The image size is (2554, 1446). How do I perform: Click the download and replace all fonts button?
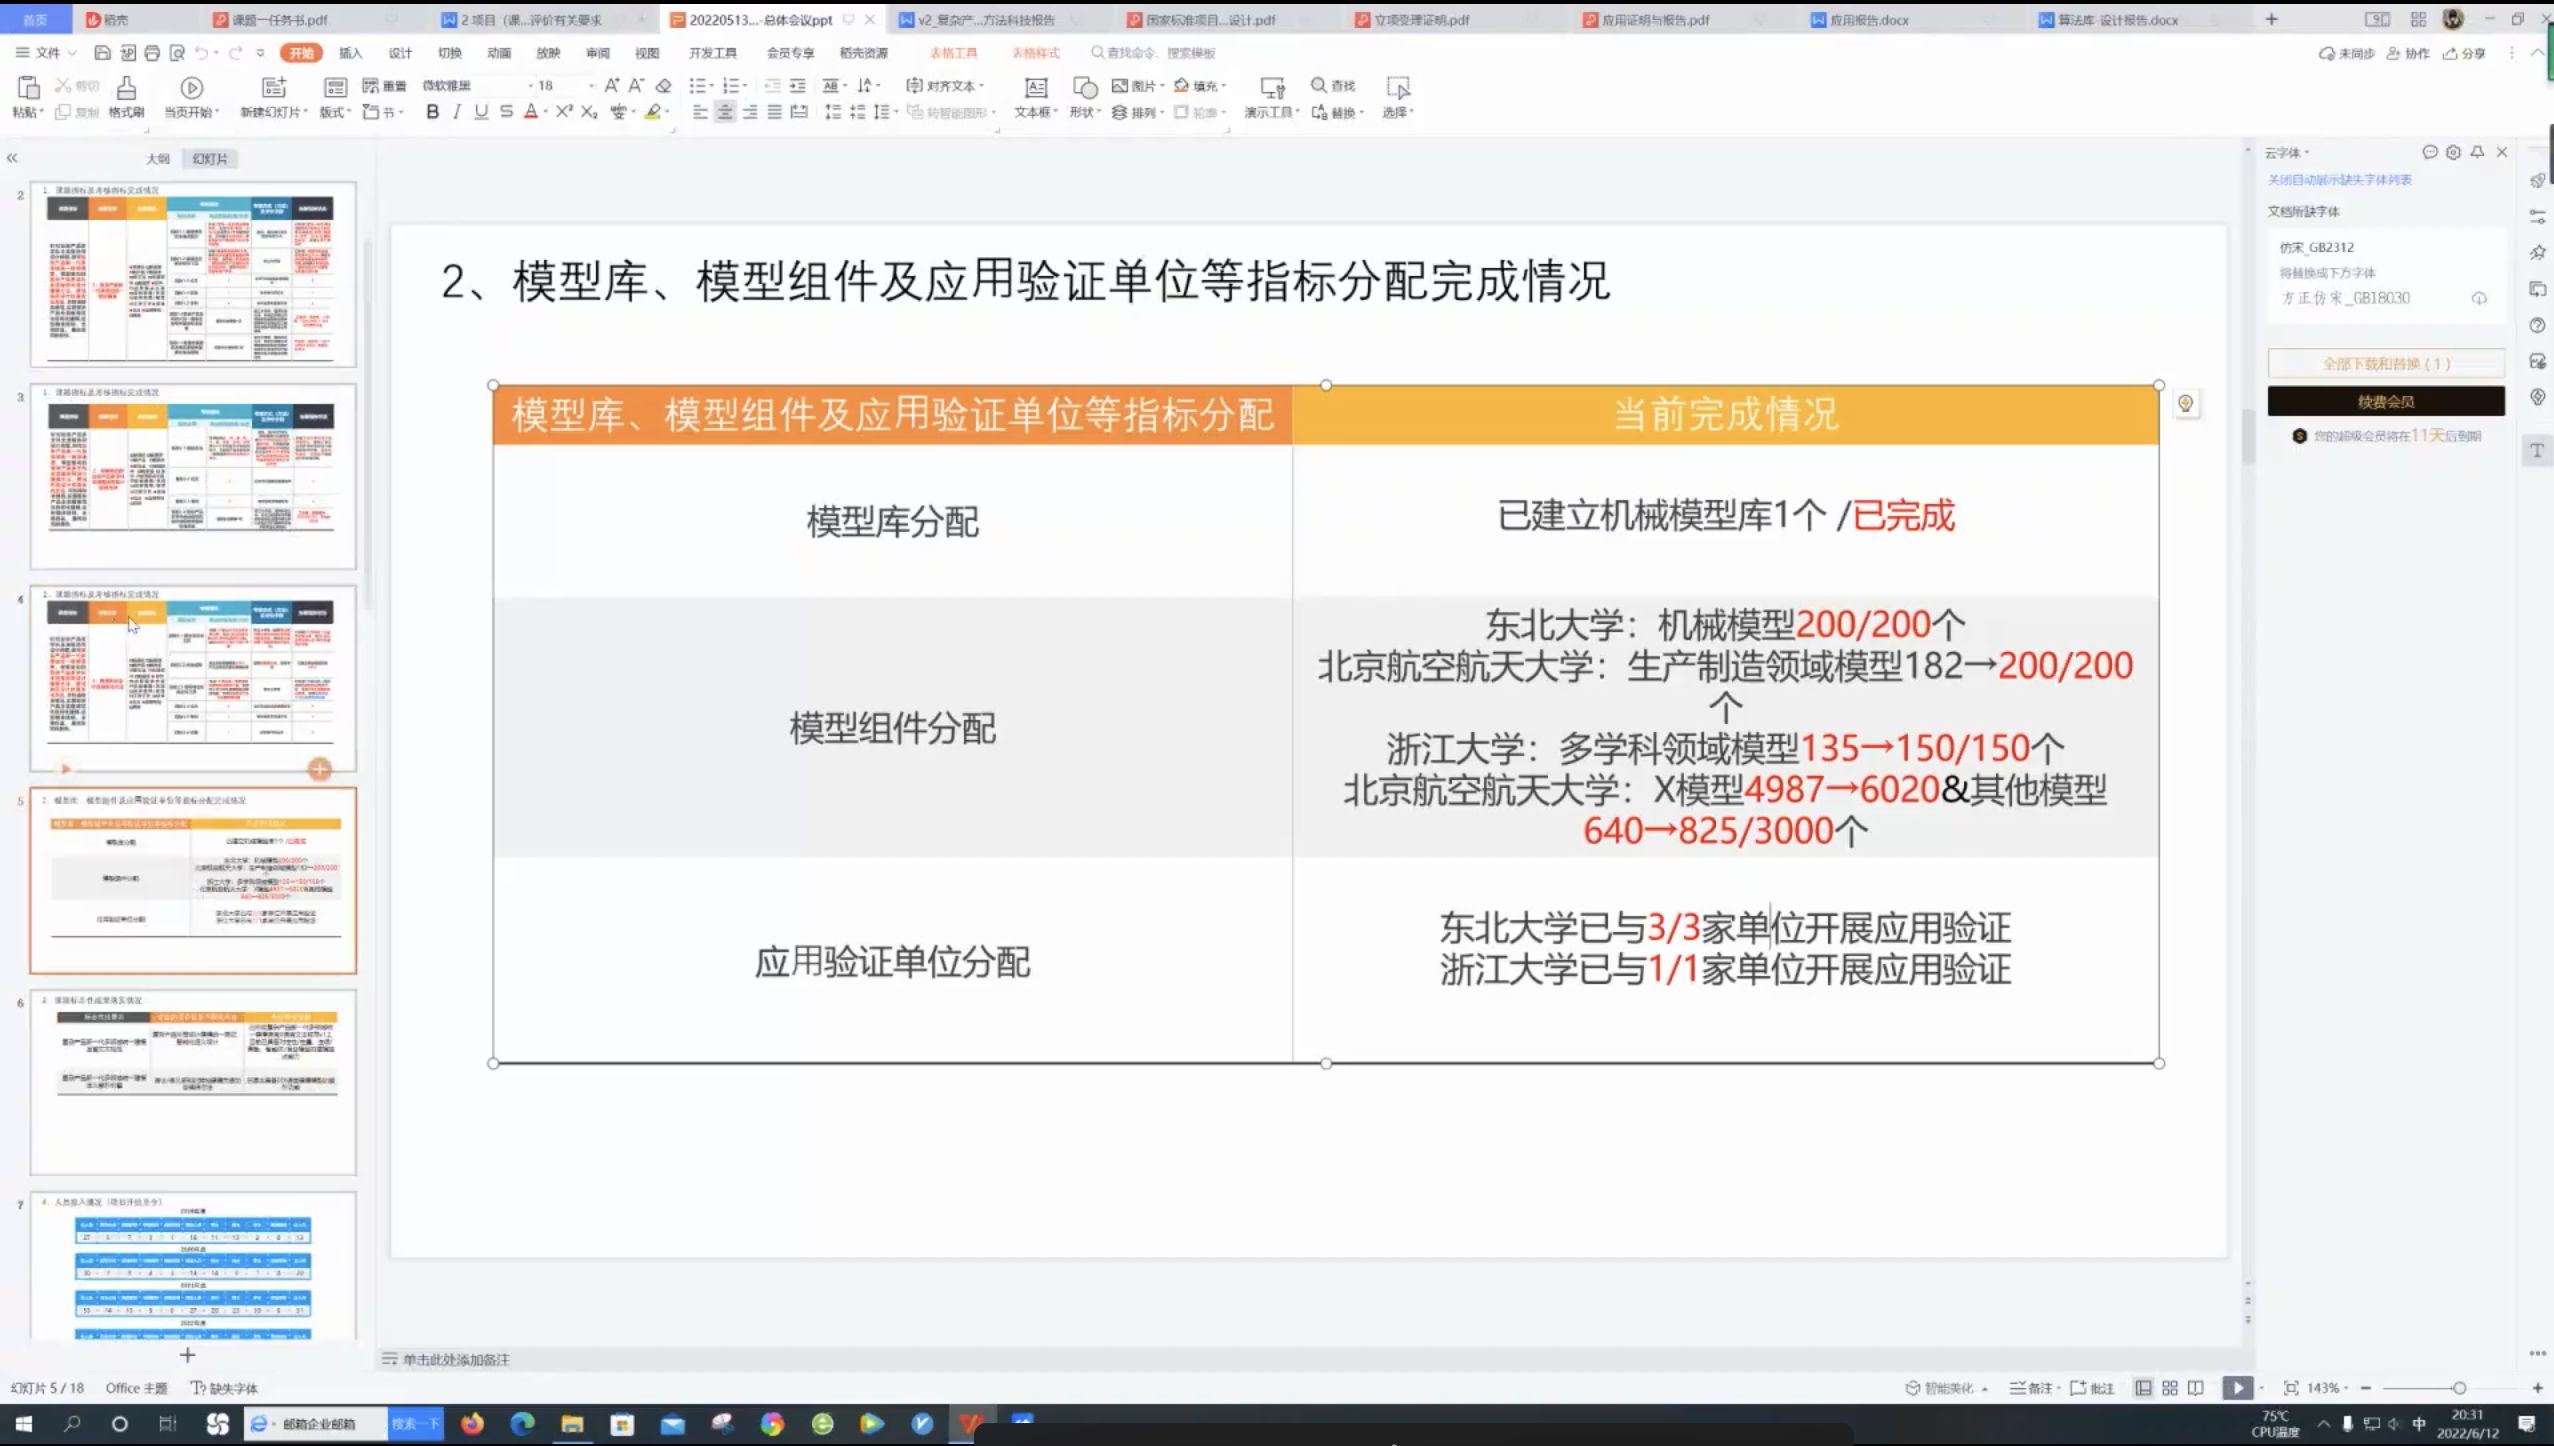2385,364
